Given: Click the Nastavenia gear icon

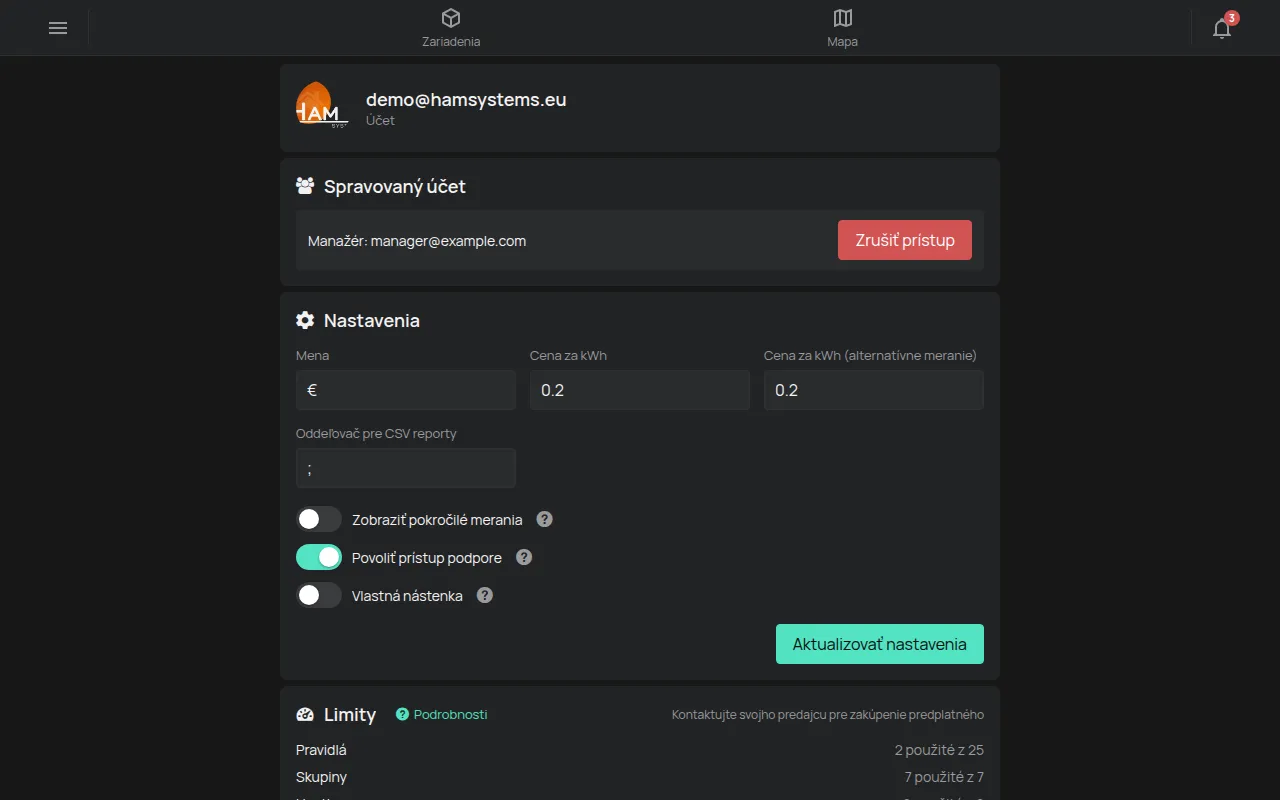Looking at the screenshot, I should [x=305, y=320].
